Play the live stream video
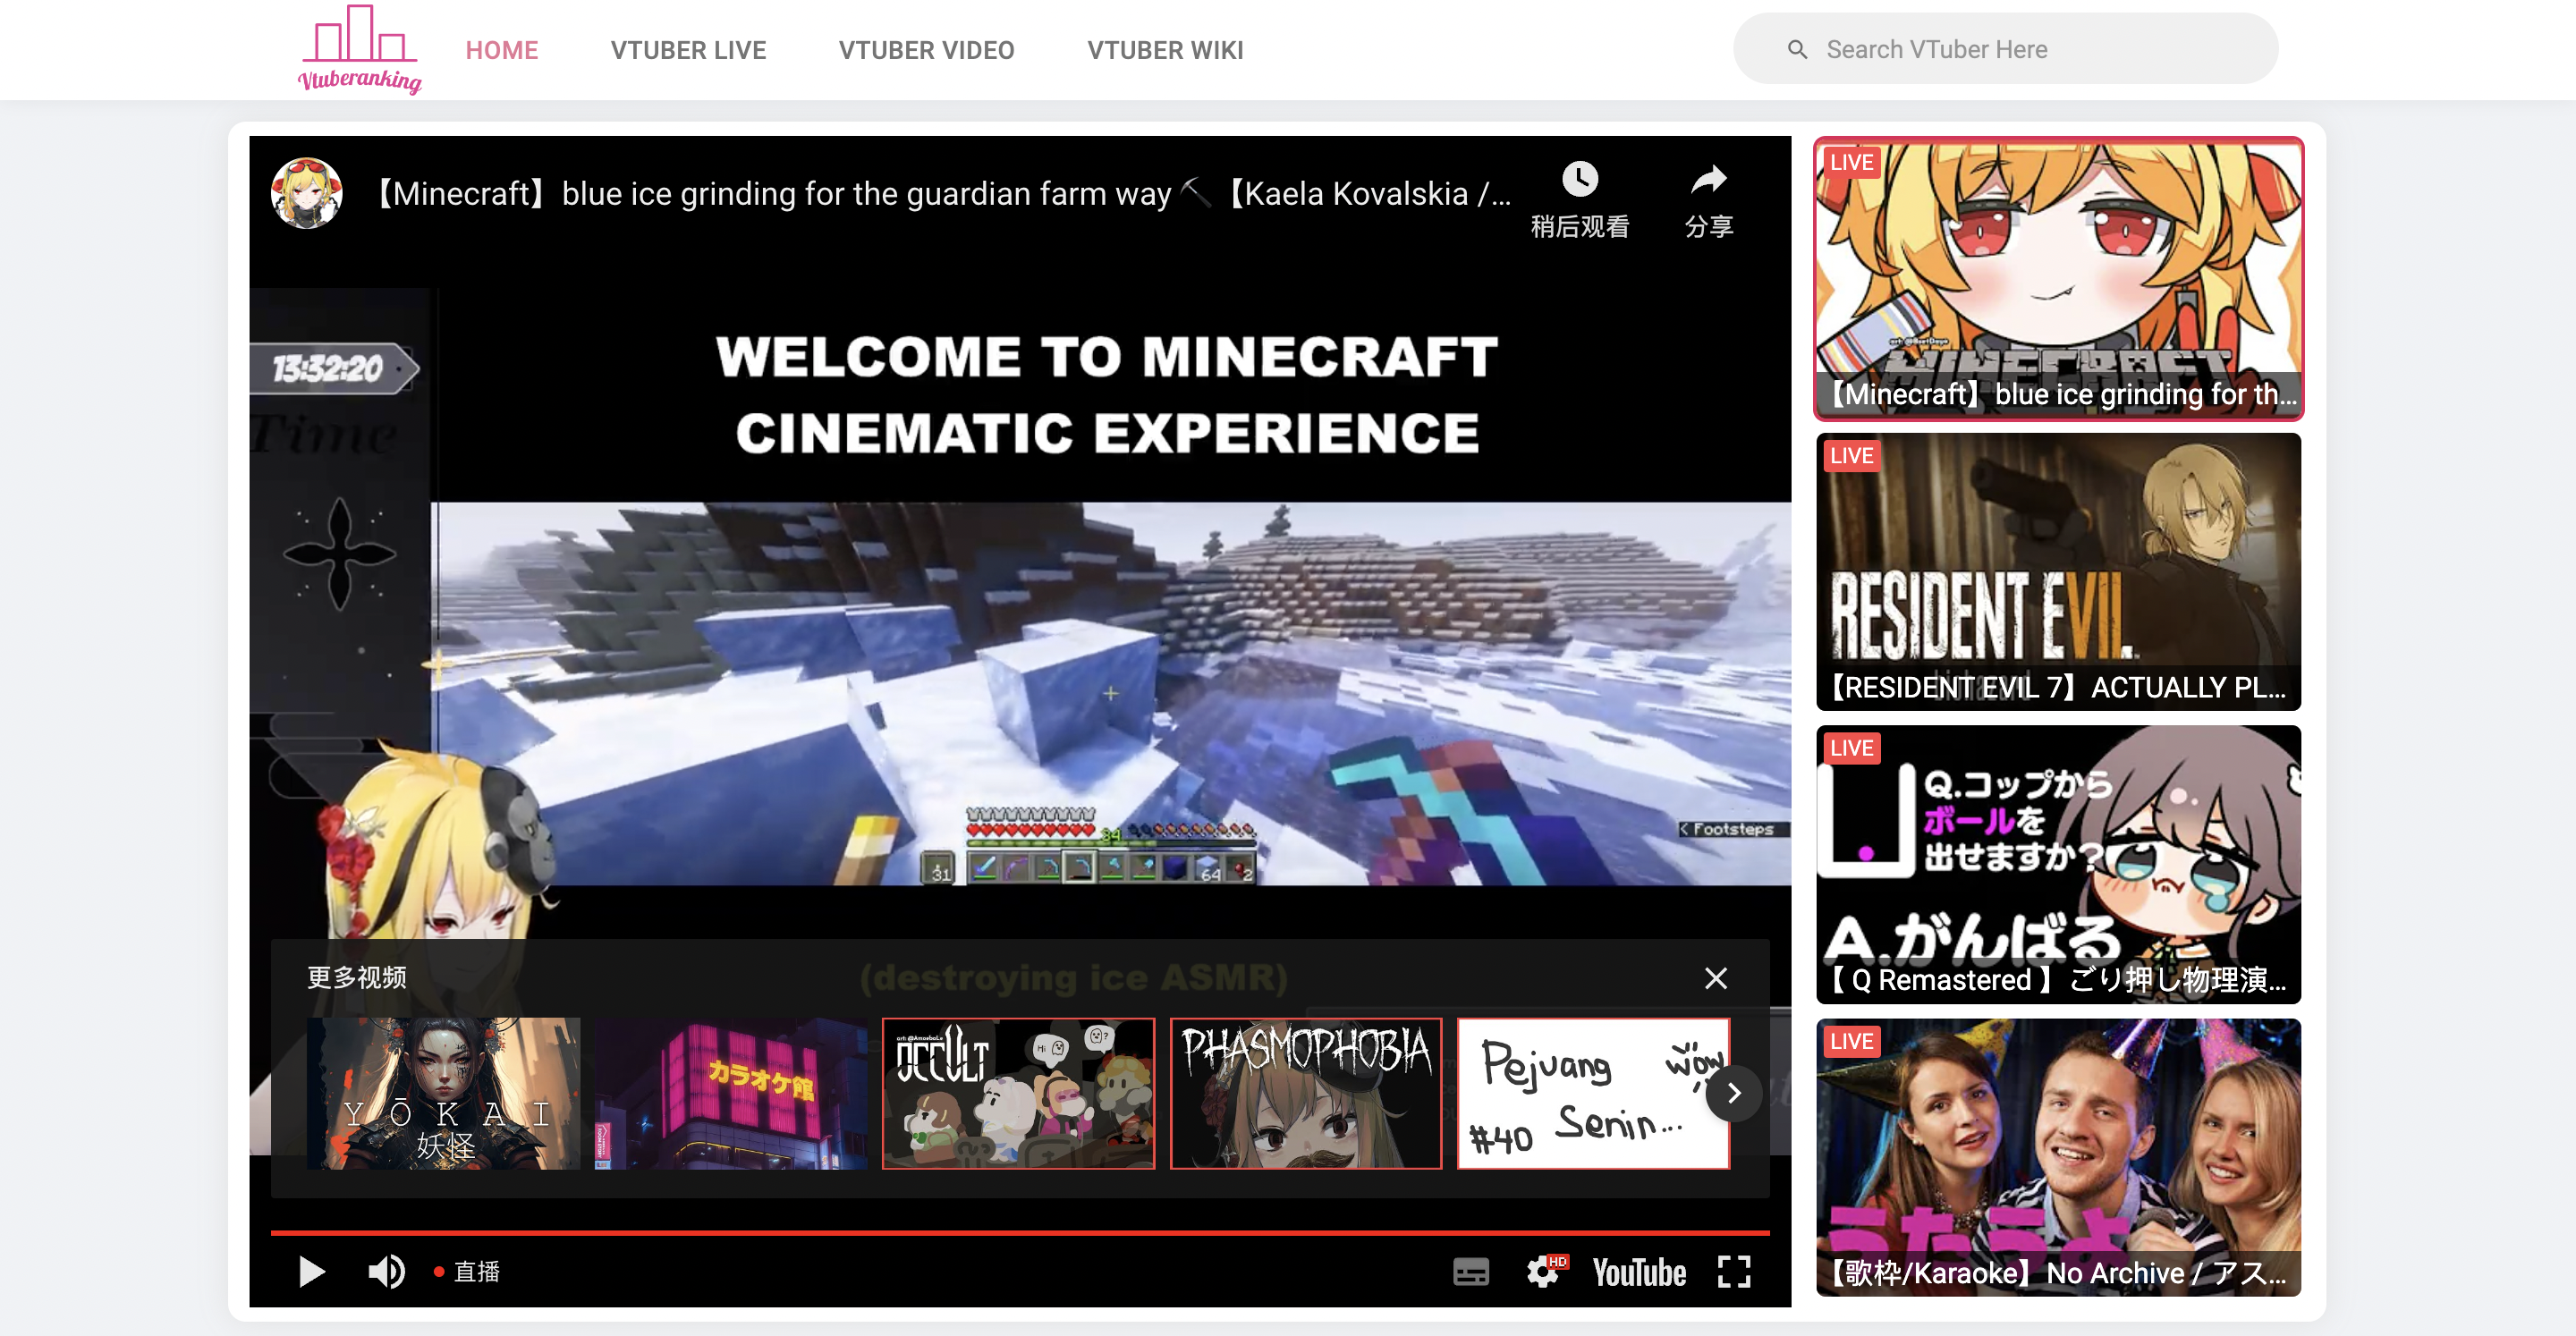Viewport: 2576px width, 1336px height. [x=312, y=1272]
